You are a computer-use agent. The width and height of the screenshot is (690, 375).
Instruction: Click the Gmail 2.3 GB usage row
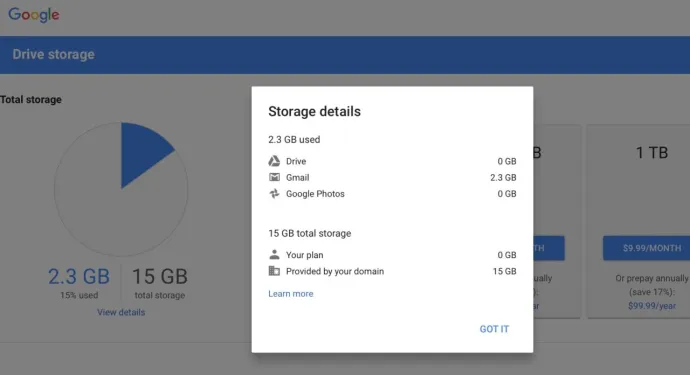392,177
